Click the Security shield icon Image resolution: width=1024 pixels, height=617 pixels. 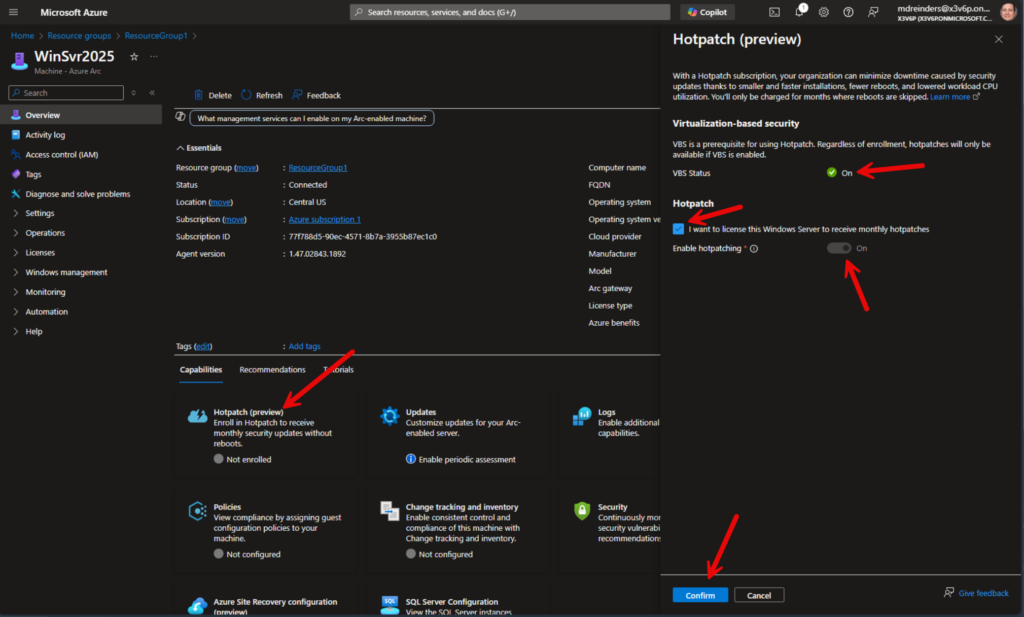[x=581, y=511]
